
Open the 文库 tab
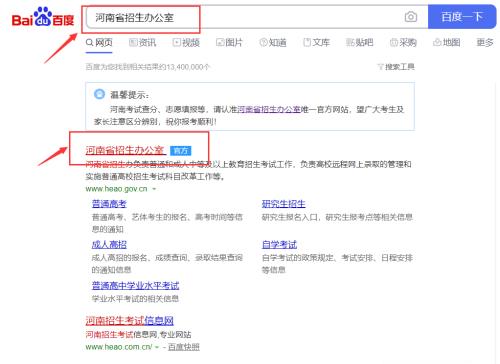click(x=316, y=42)
